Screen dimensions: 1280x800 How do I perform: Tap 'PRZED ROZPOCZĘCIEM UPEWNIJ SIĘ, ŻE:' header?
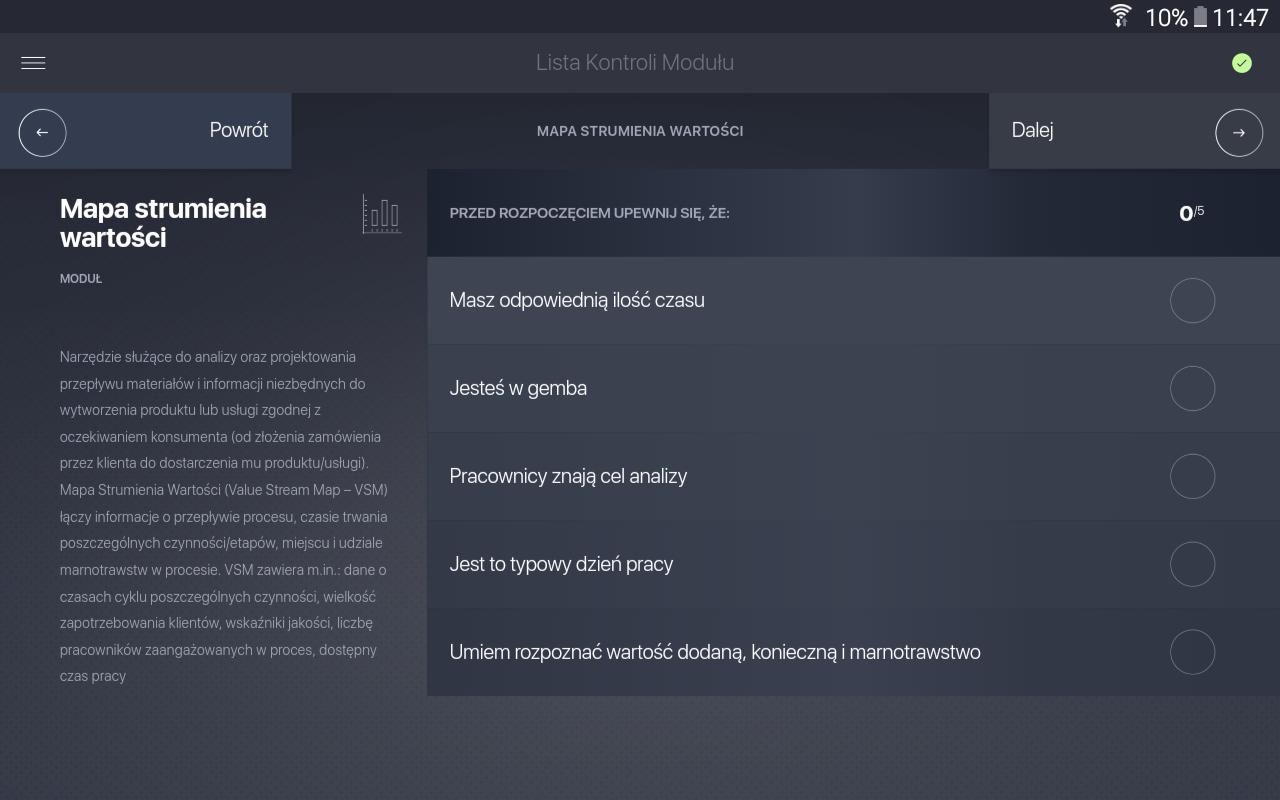pos(590,213)
